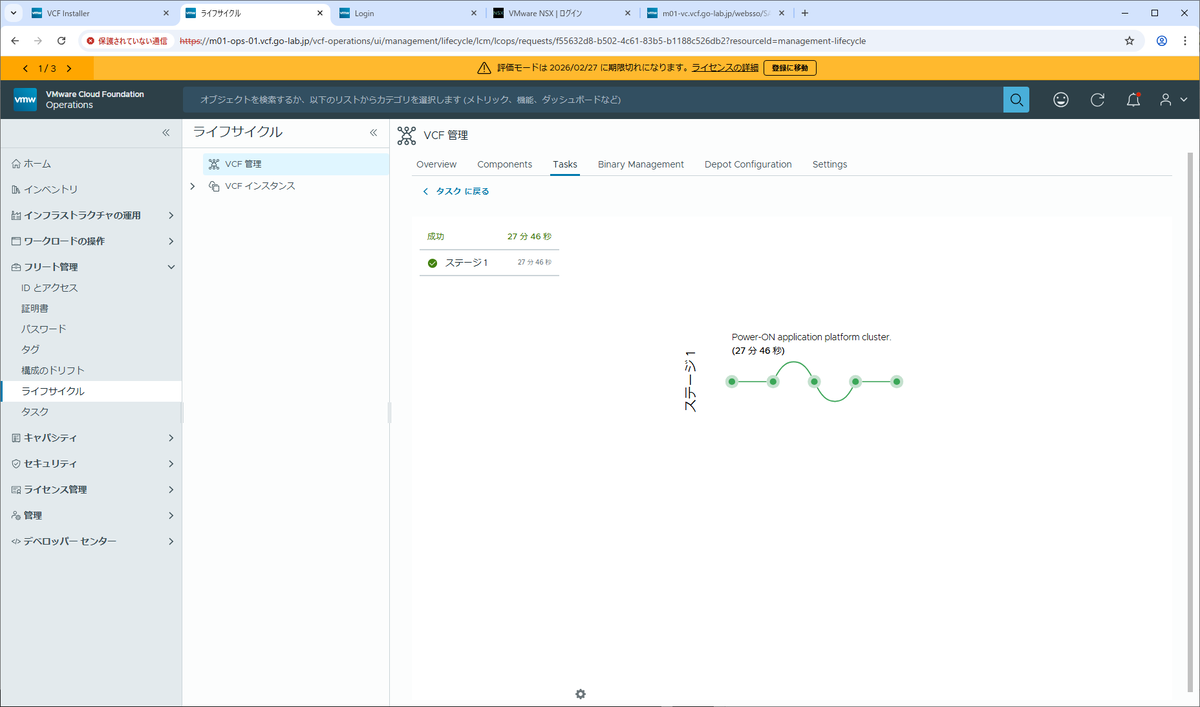Viewport: 1200px width, 707px height.
Task: Click the second node of the stage flow
Action: pyautogui.click(x=773, y=381)
